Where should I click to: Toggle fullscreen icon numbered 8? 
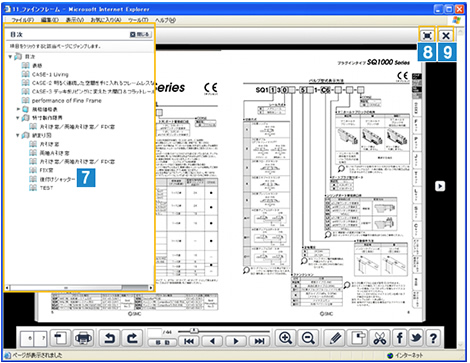pos(427,35)
